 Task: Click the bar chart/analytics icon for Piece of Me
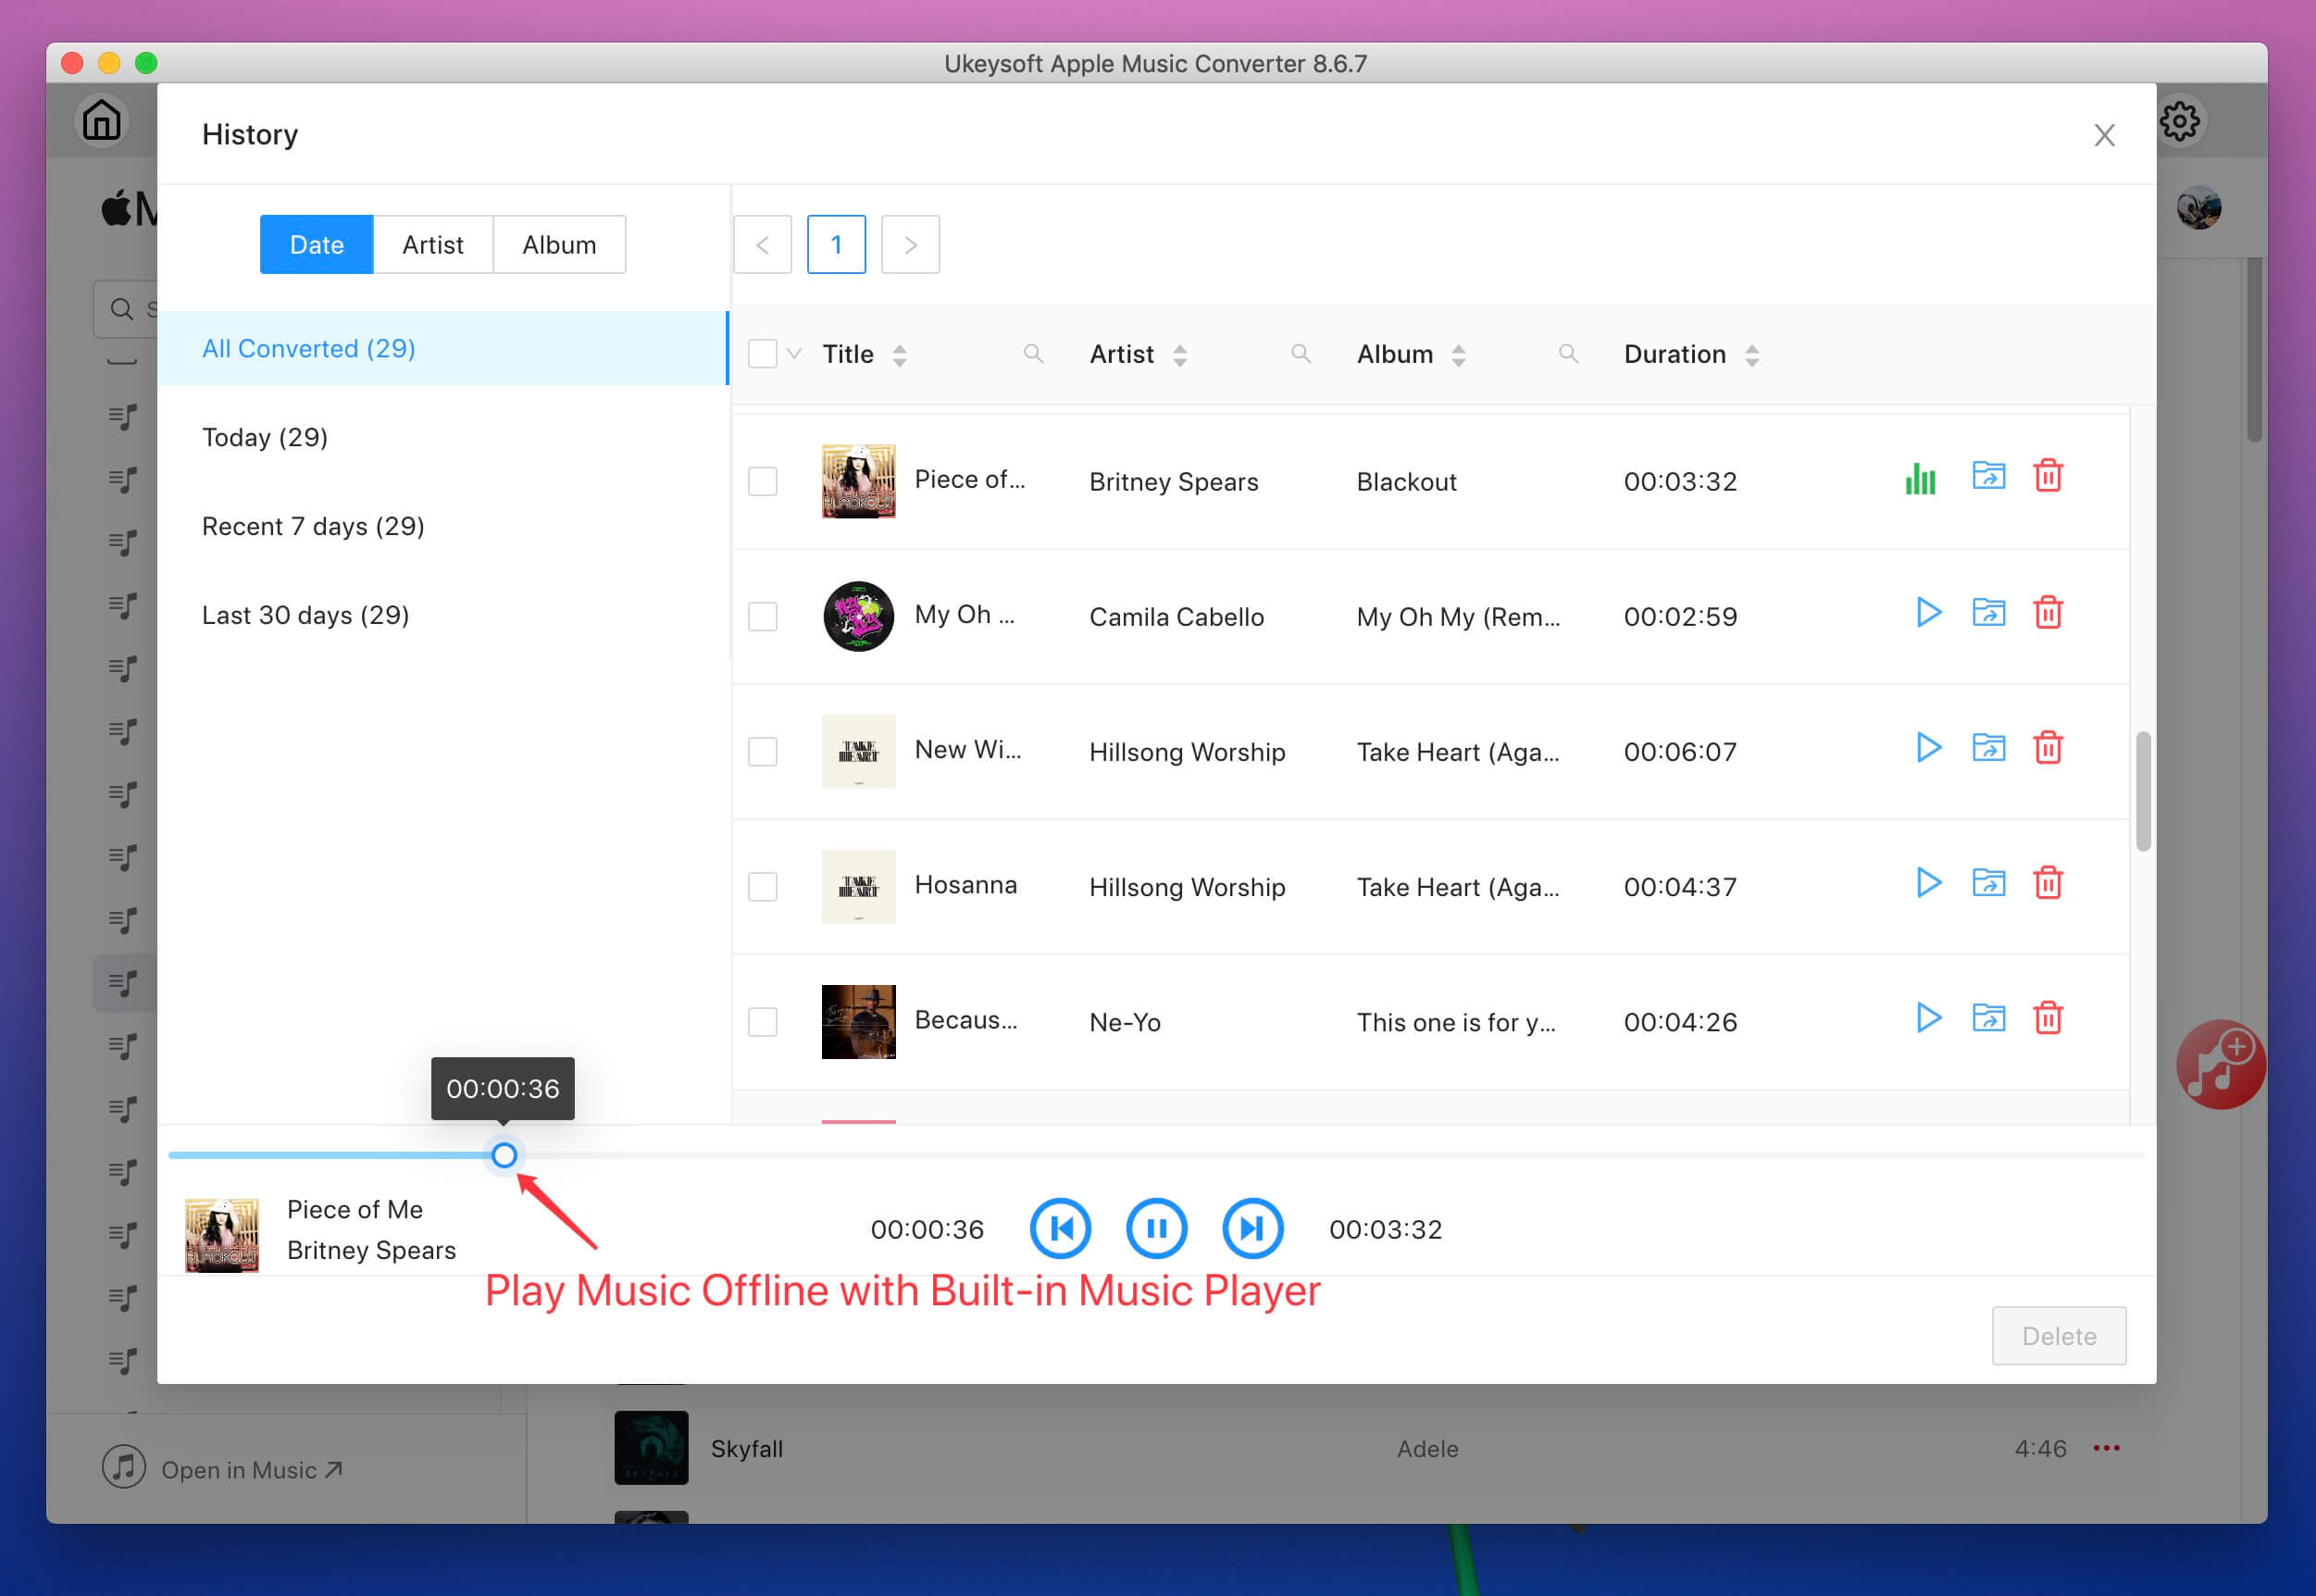click(x=1920, y=477)
